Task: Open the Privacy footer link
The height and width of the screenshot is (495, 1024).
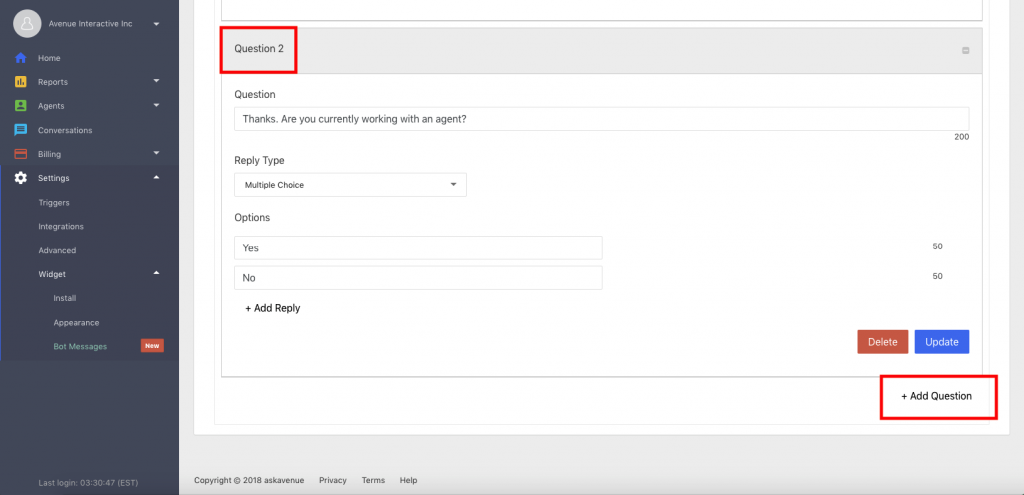Action: (332, 481)
